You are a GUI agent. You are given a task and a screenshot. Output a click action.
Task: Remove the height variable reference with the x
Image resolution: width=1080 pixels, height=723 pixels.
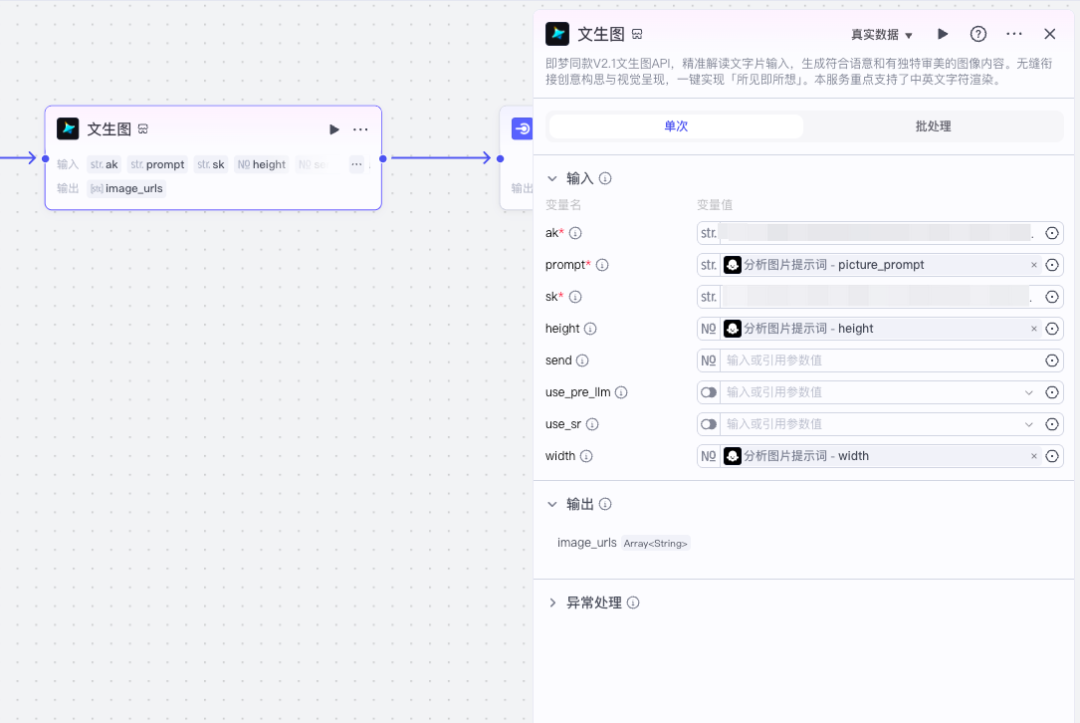1034,328
